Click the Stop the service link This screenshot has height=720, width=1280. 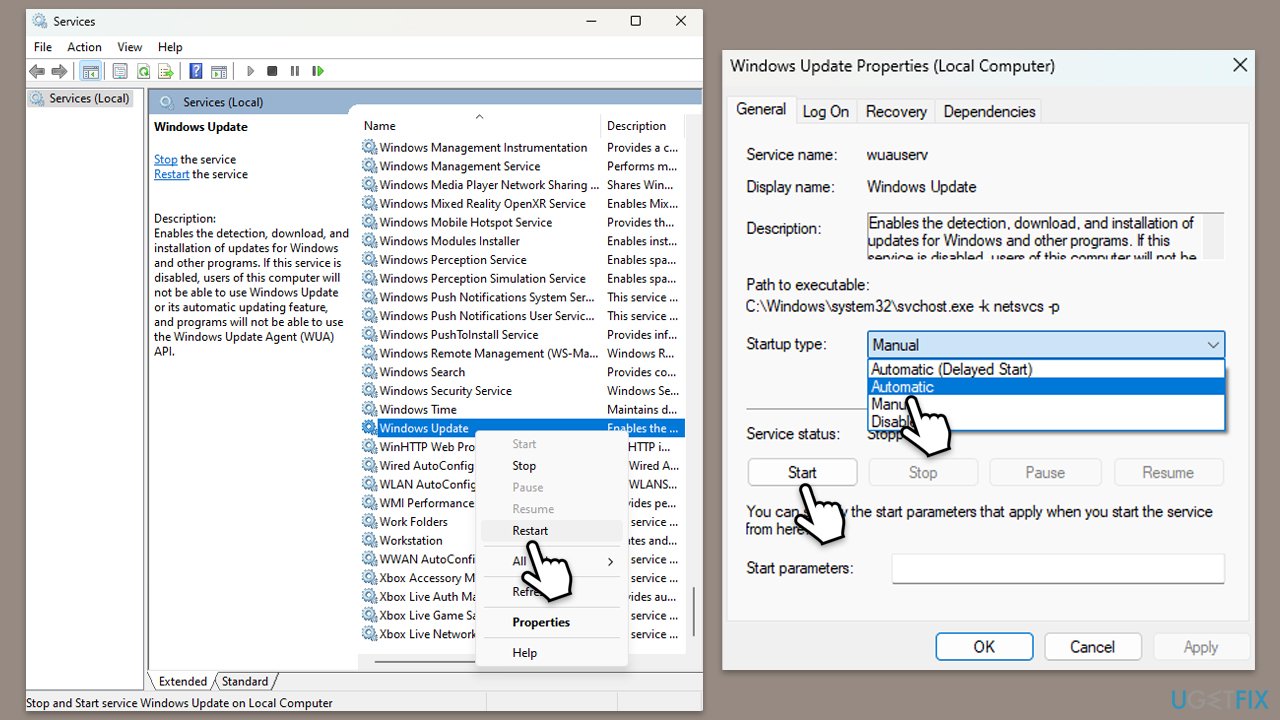click(x=166, y=160)
